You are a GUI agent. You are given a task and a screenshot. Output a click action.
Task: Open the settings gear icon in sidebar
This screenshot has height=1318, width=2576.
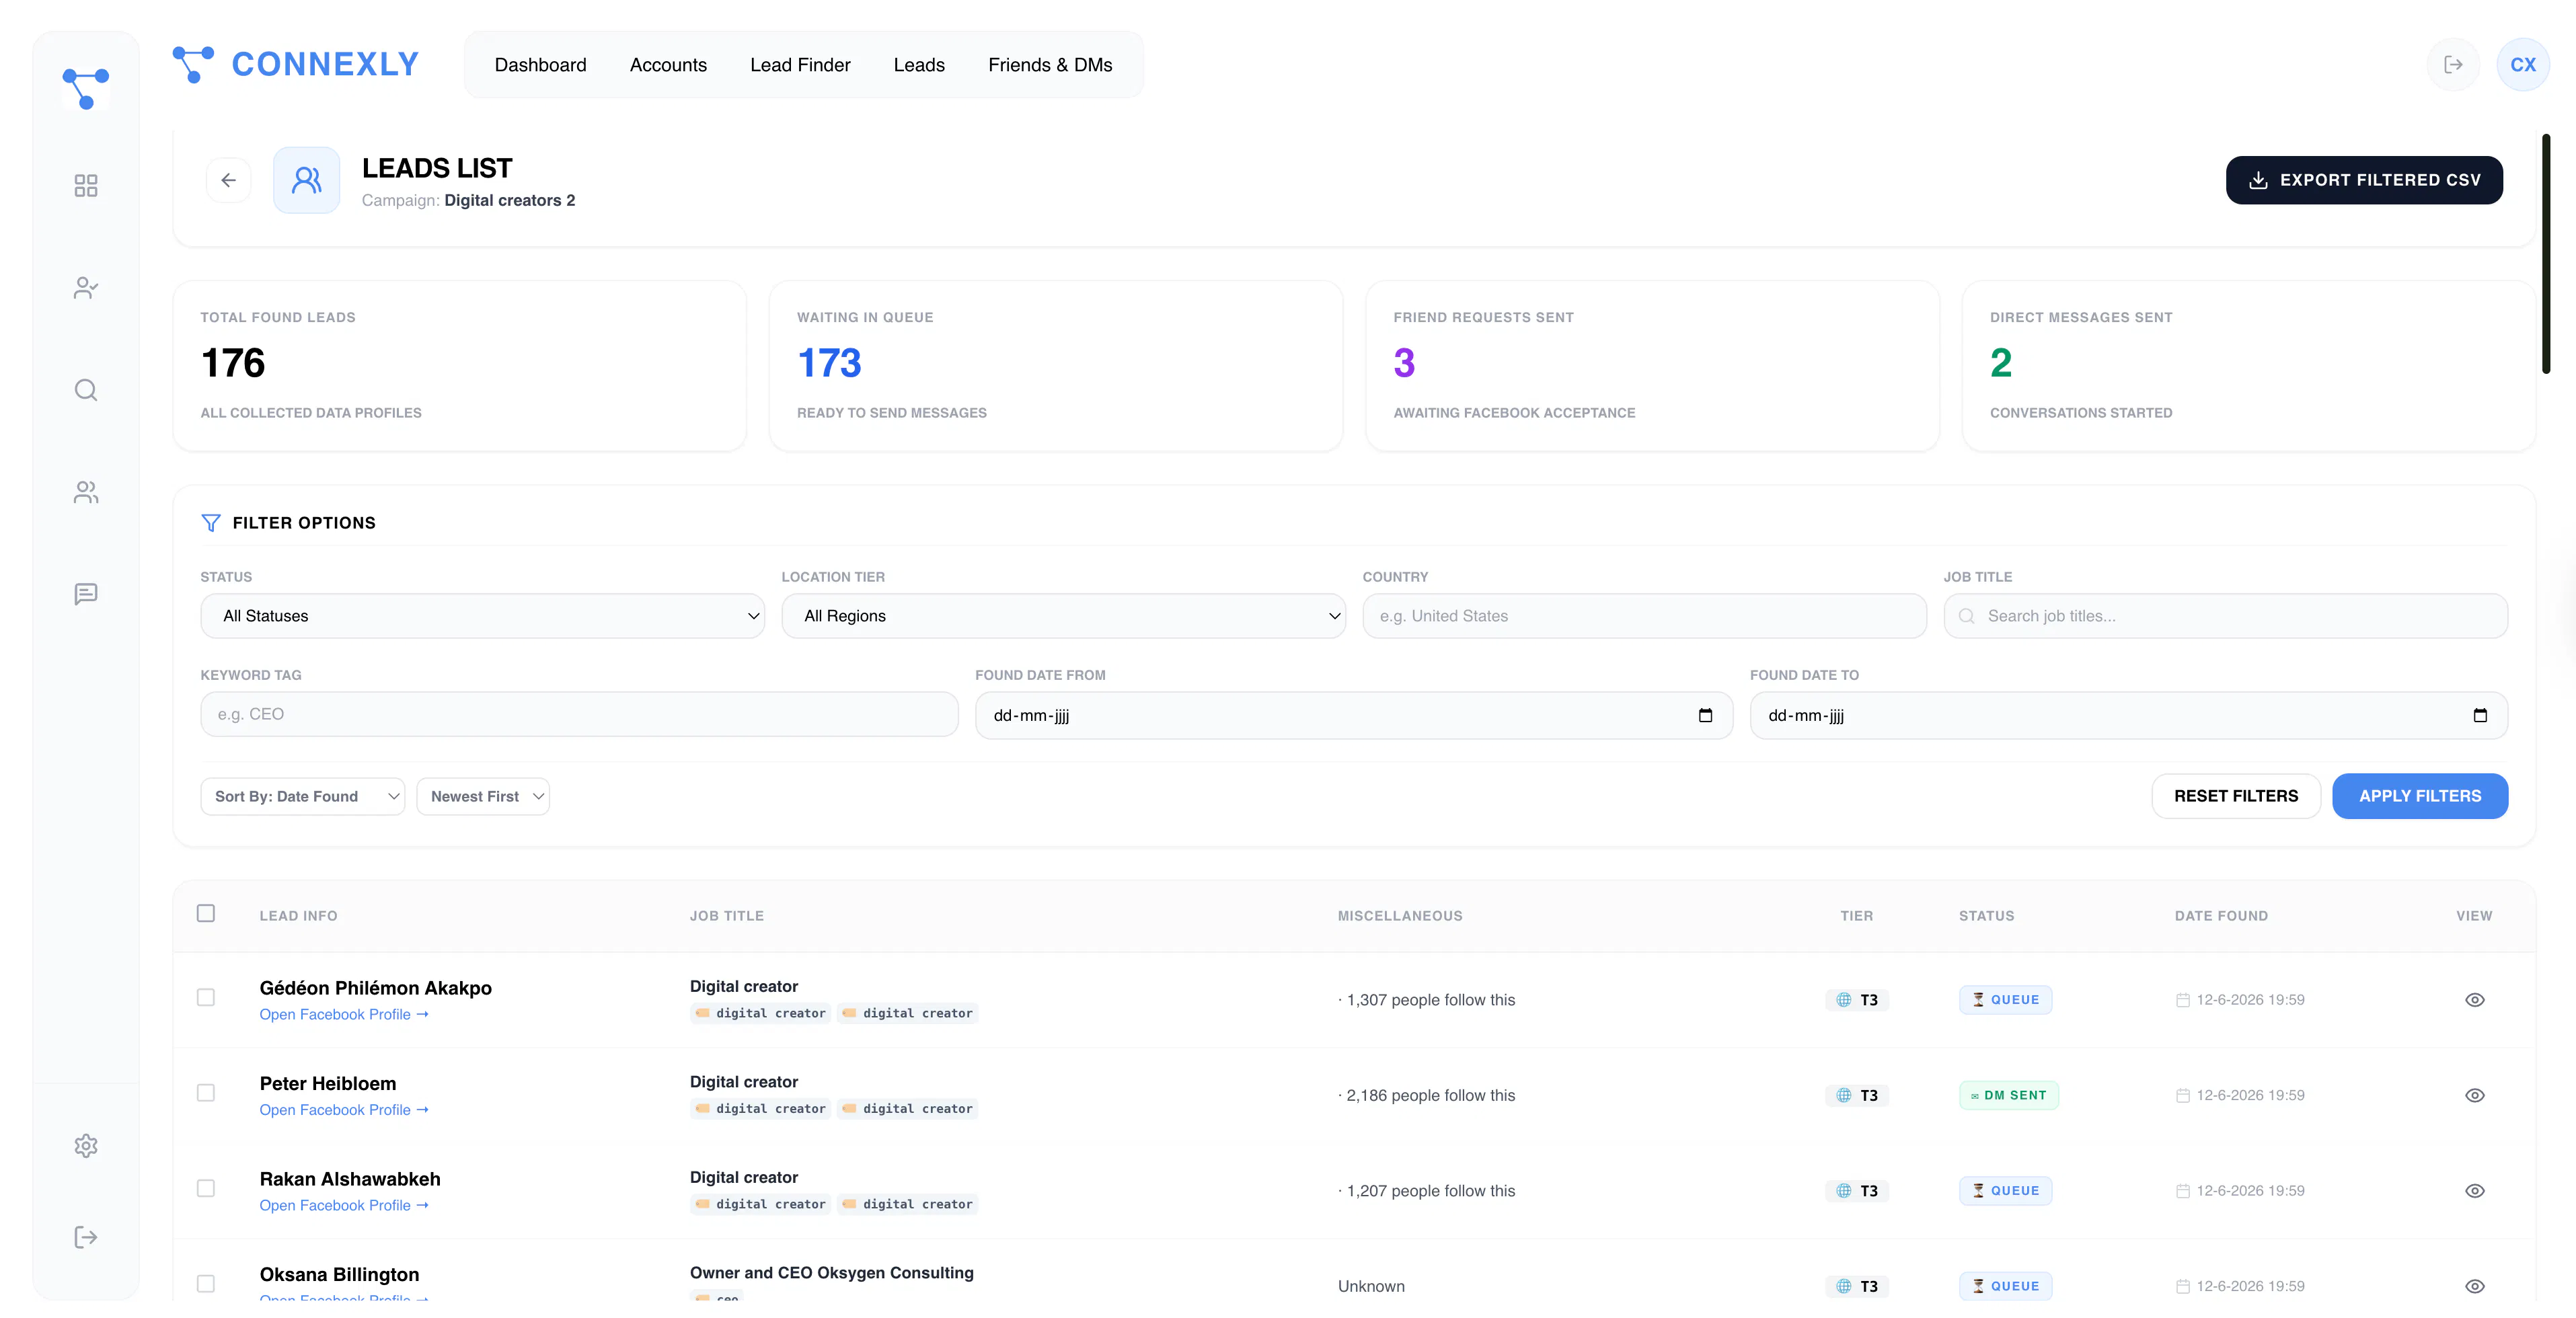[x=86, y=1146]
